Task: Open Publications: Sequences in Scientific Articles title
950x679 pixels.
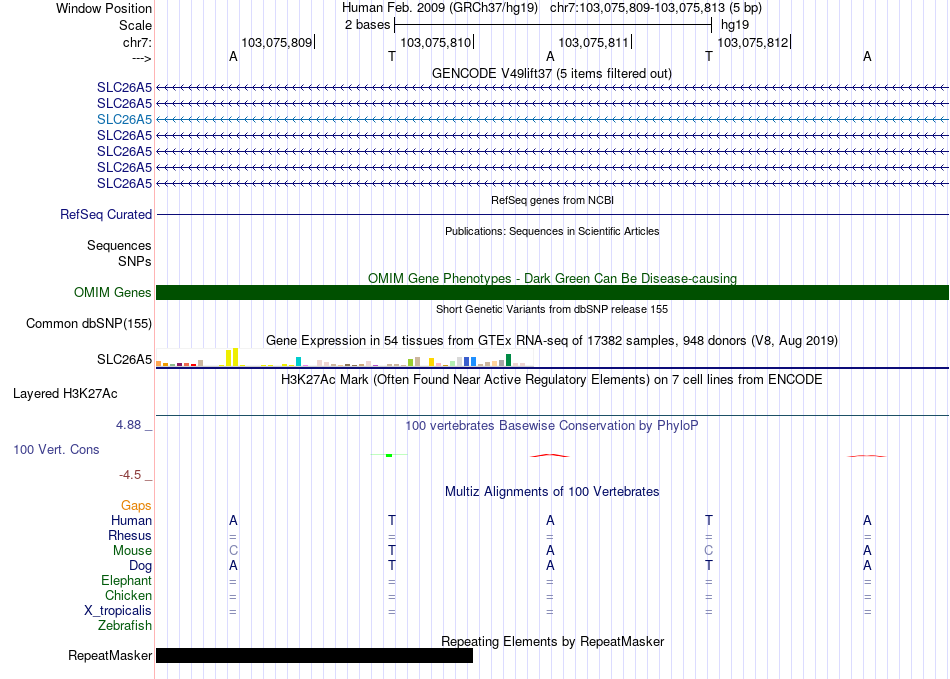Action: 552,231
